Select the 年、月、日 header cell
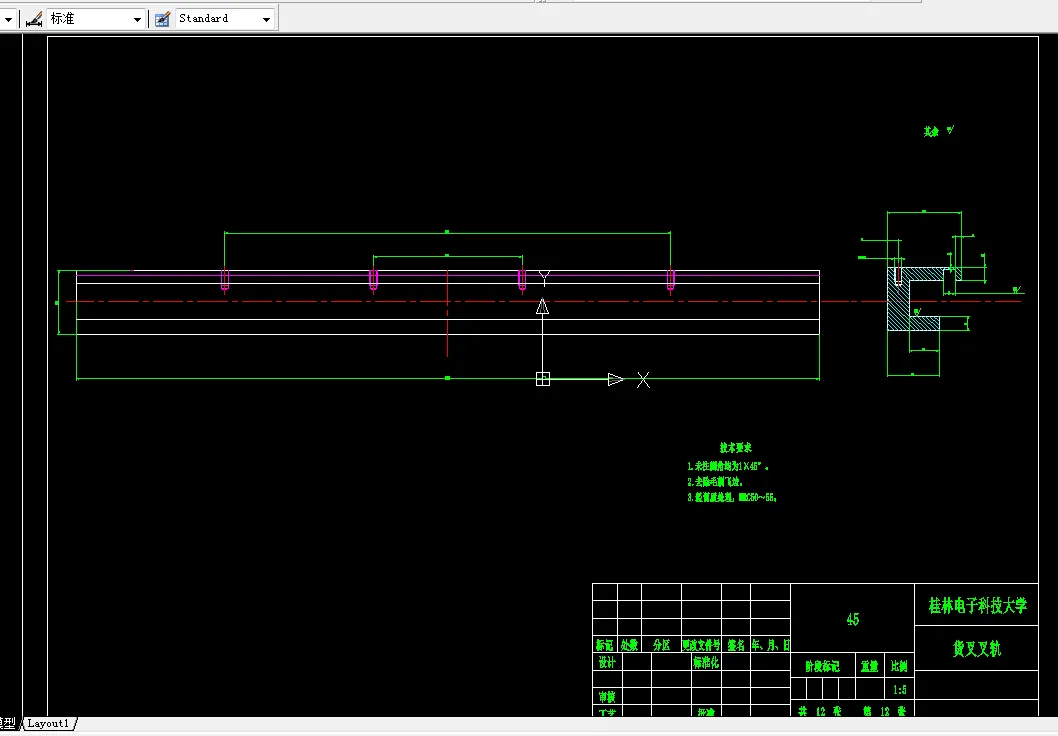This screenshot has width=1058, height=736. point(770,645)
